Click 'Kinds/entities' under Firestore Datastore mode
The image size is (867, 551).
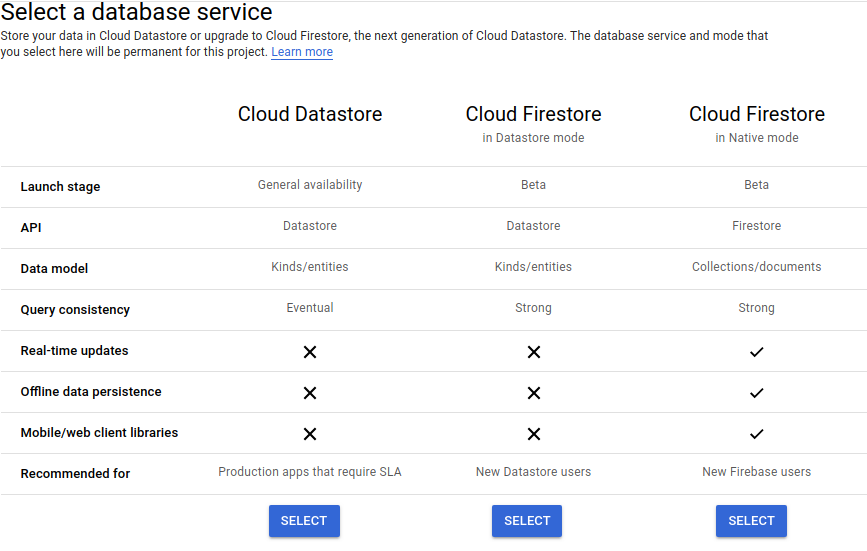(533, 266)
